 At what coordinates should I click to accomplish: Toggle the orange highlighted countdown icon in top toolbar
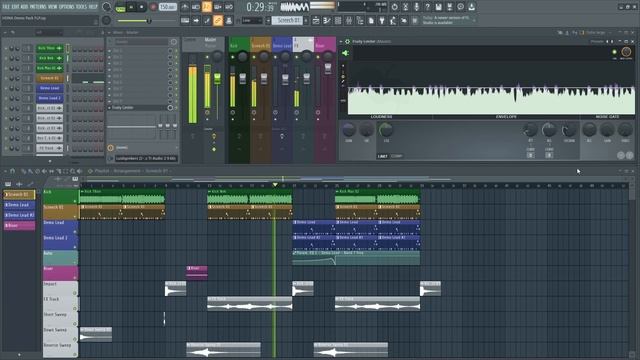pyautogui.click(x=207, y=7)
